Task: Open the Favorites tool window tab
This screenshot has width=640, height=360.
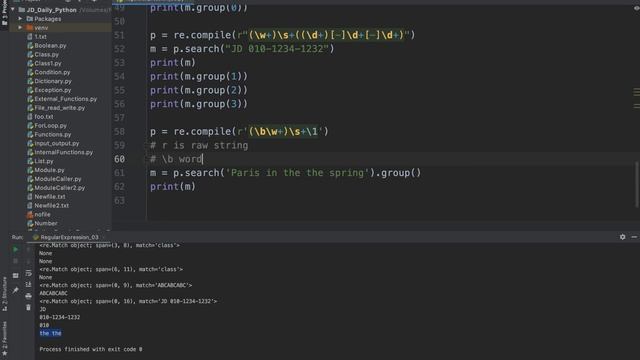Action: point(4,338)
